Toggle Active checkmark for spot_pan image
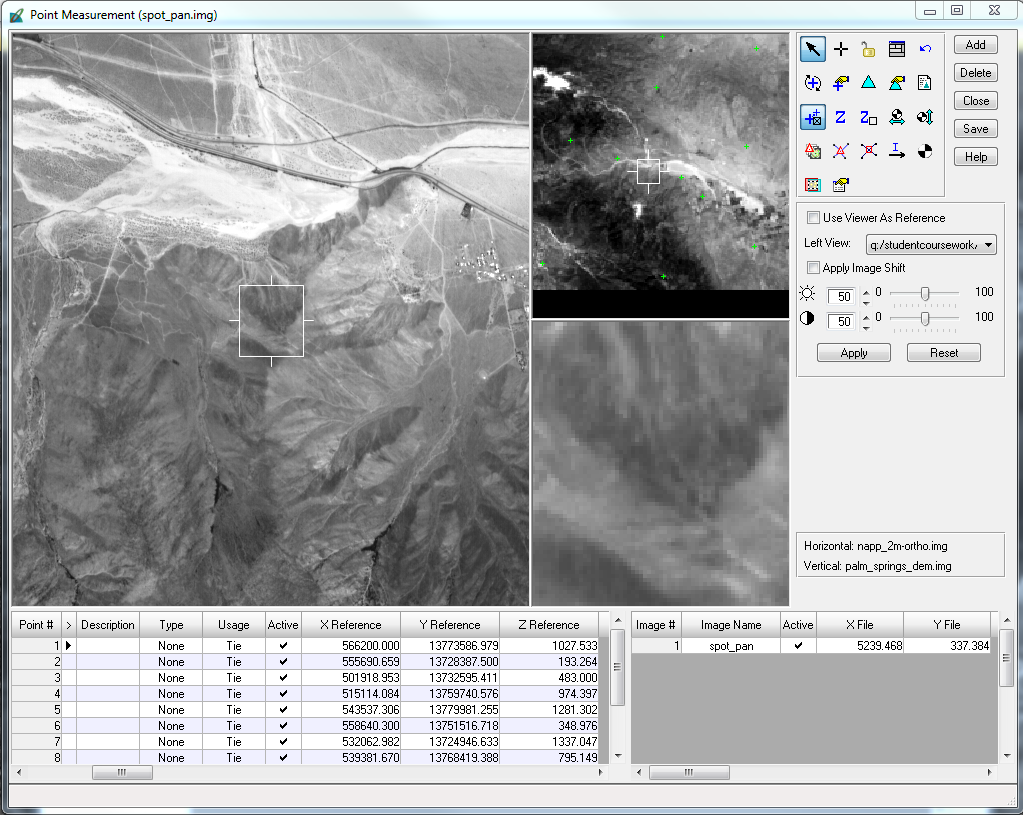The width and height of the screenshot is (1023, 815). point(798,645)
